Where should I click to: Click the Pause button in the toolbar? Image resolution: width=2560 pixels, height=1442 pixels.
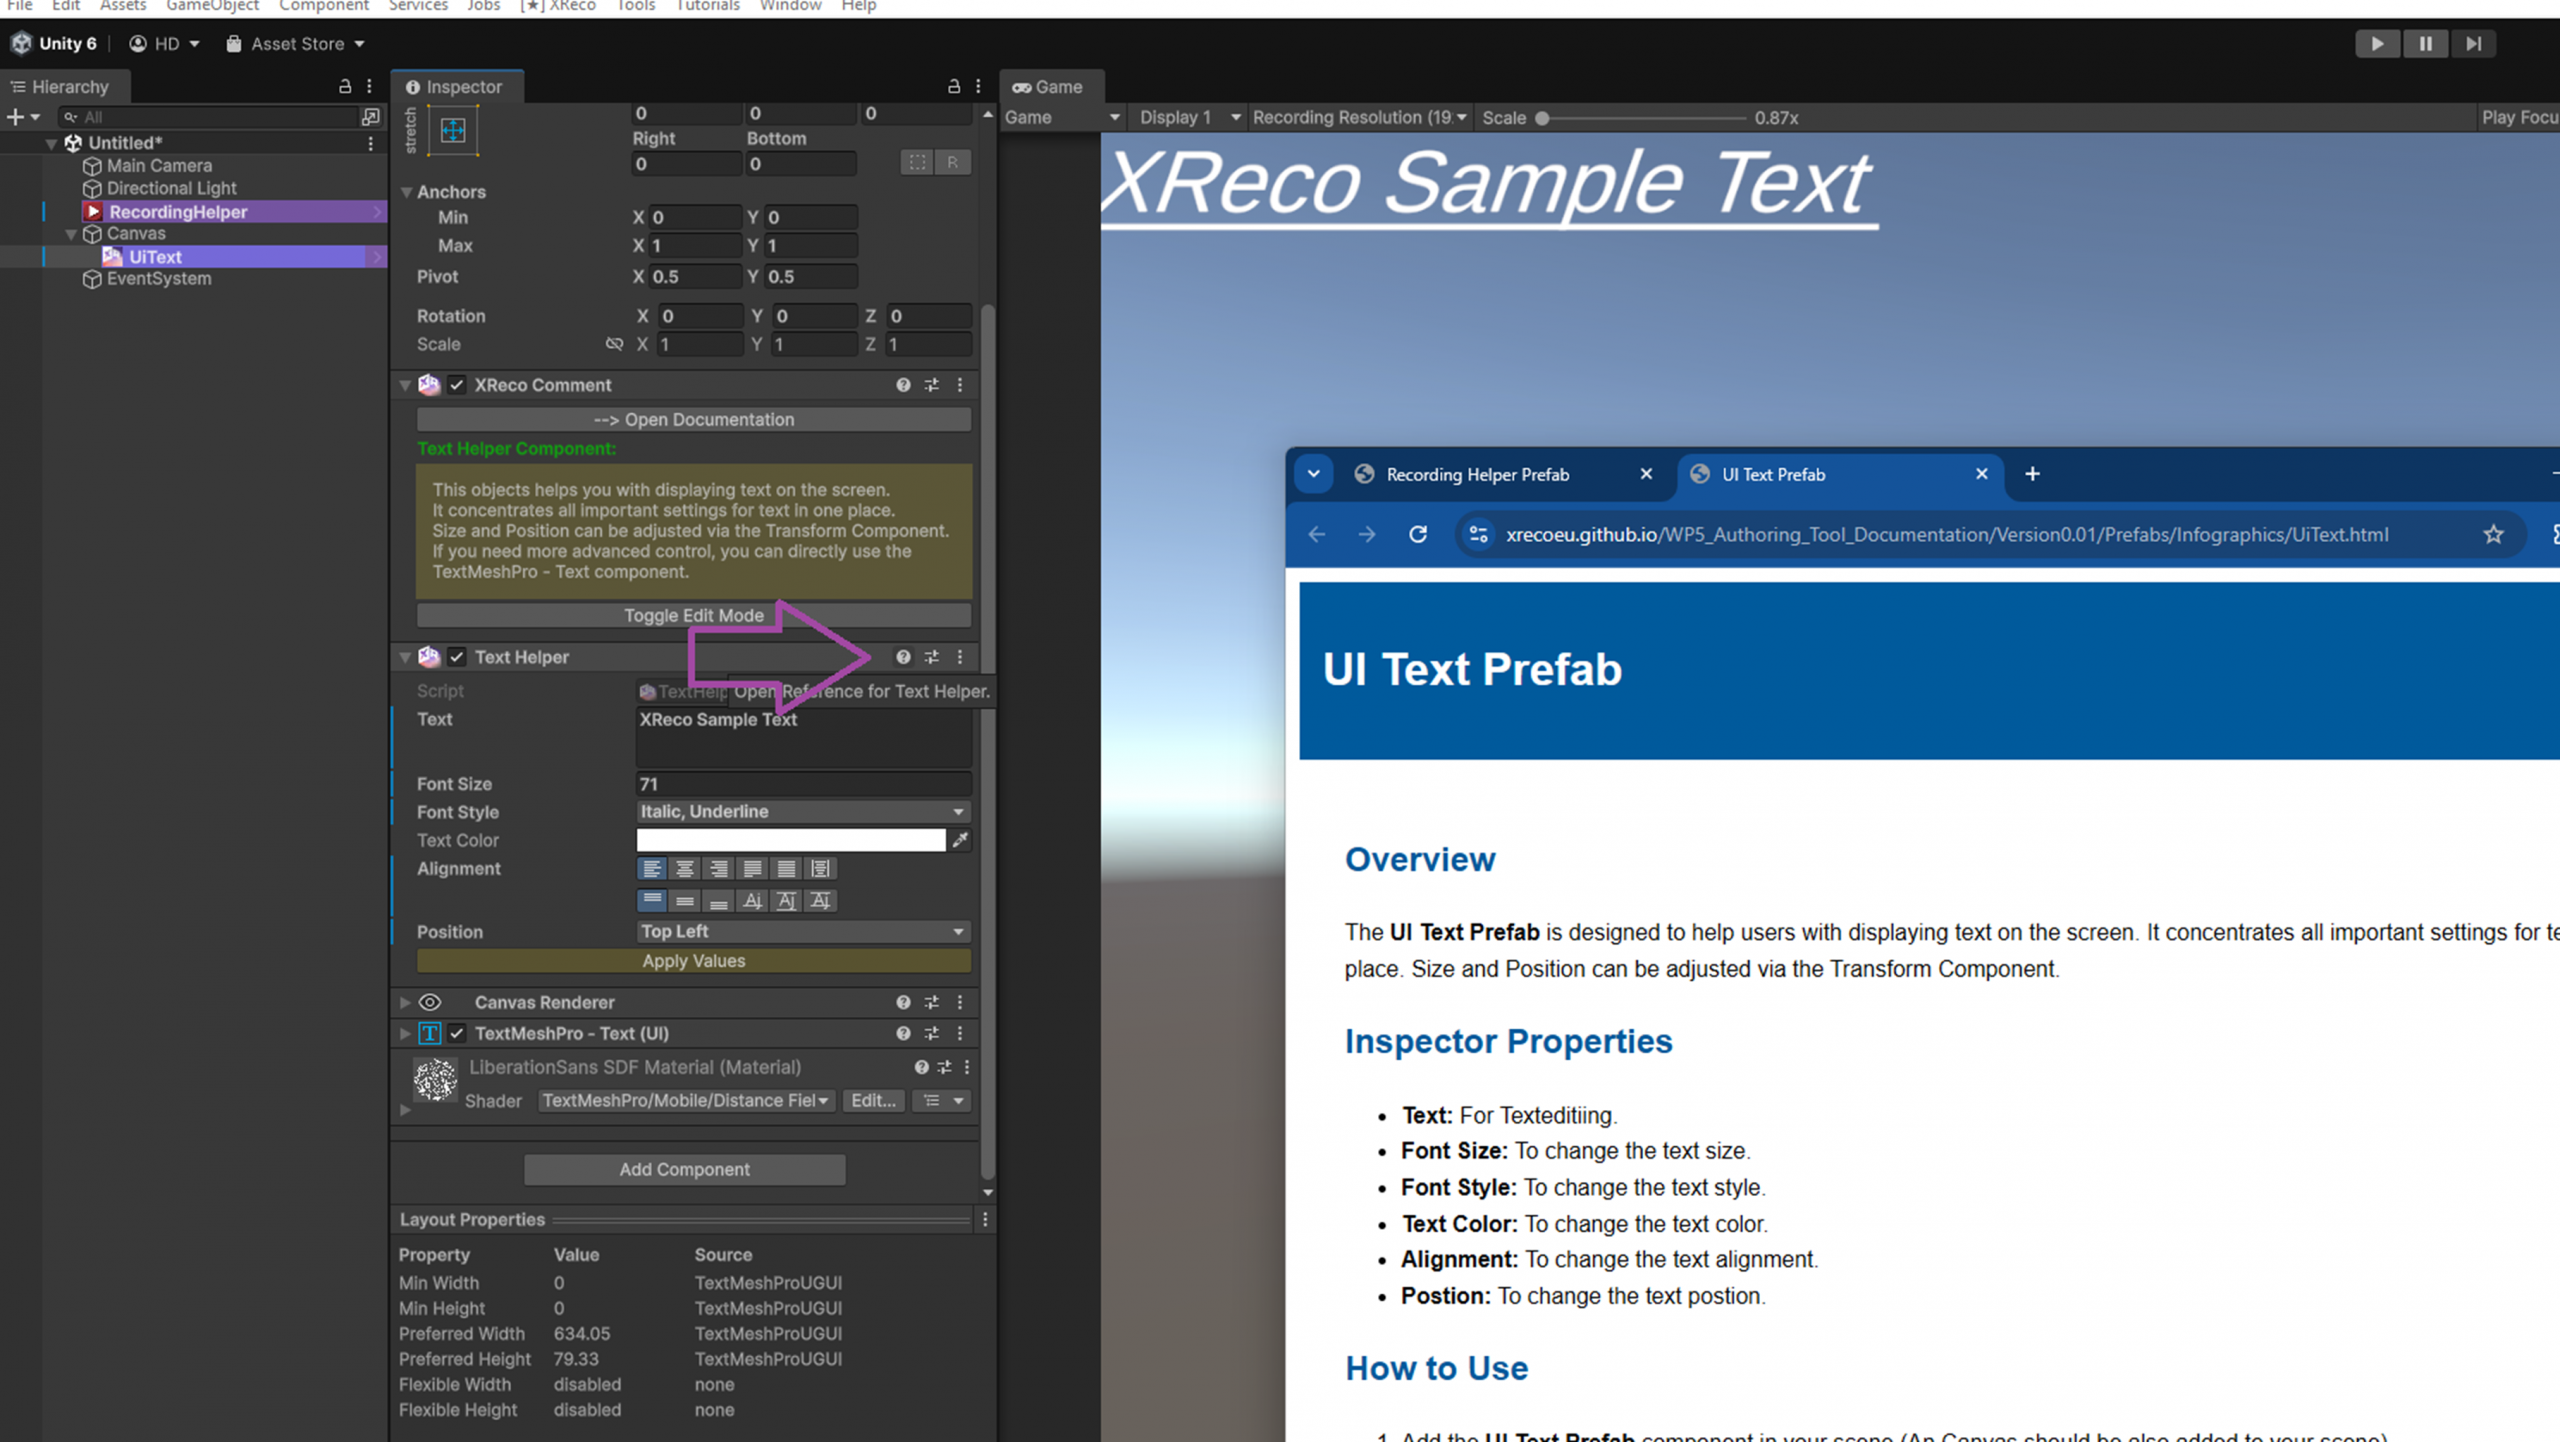(x=2425, y=44)
